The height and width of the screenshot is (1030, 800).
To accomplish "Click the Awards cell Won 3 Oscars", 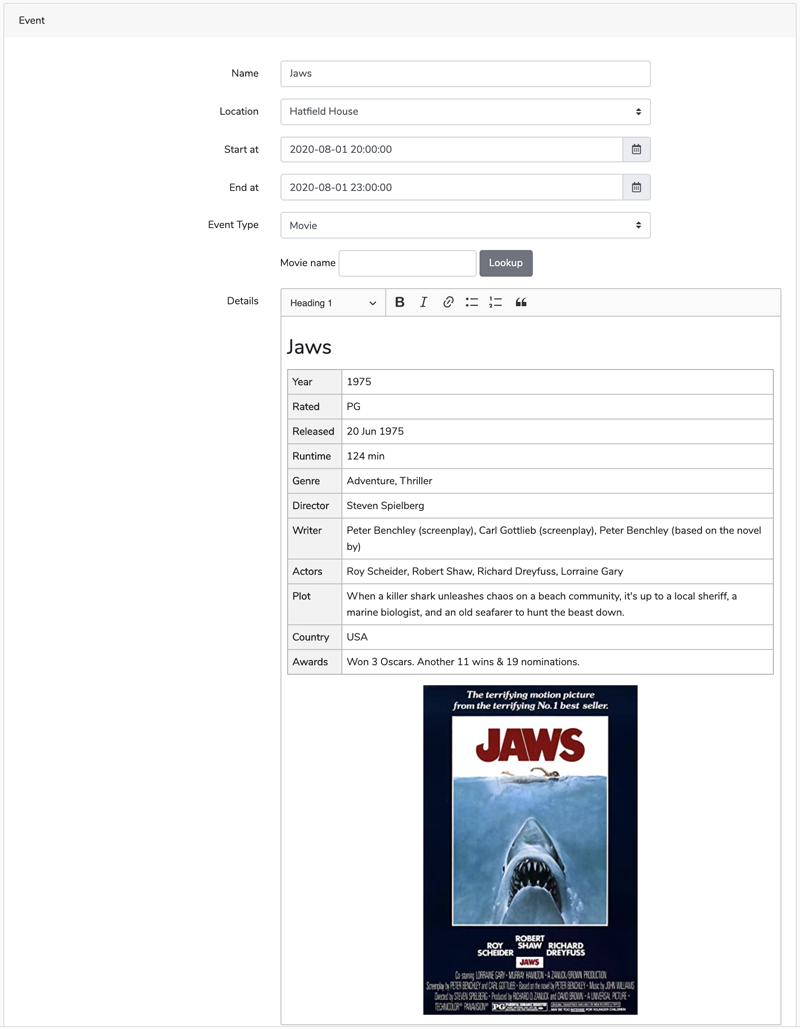I will [x=557, y=662].
